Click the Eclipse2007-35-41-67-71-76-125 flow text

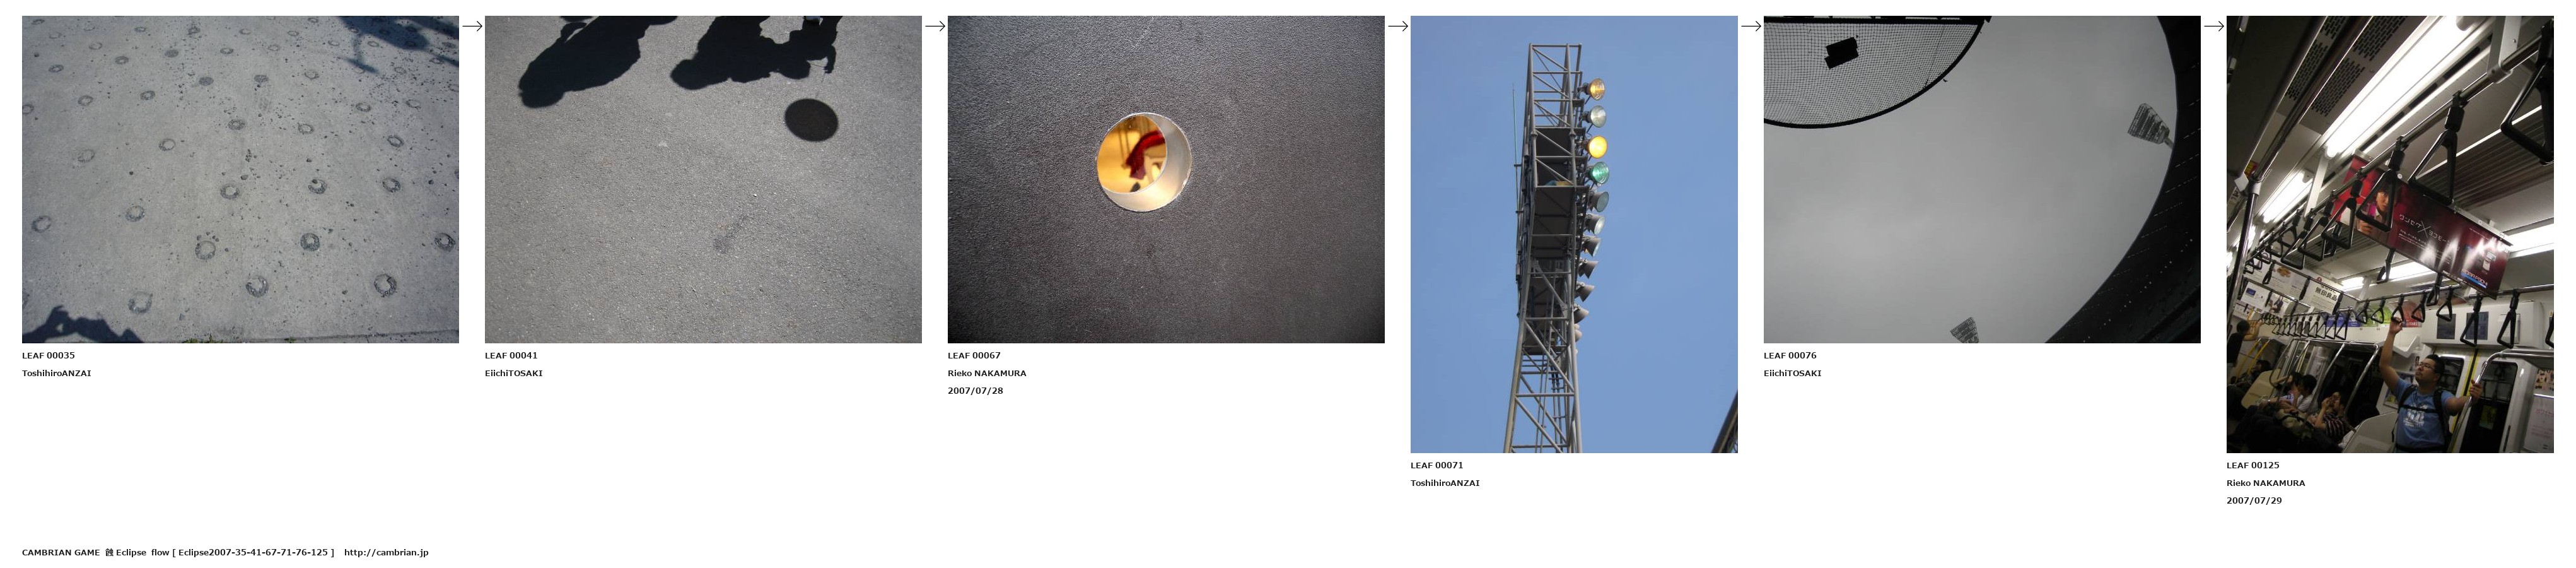coord(253,553)
